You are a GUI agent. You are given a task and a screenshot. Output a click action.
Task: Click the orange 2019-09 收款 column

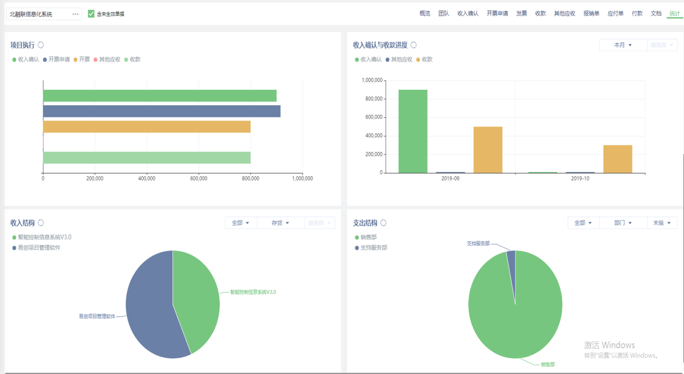488,150
